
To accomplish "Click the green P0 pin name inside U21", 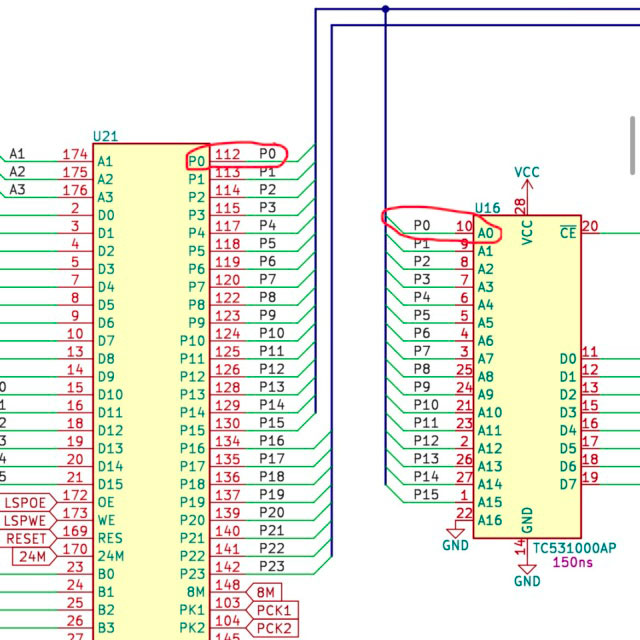I will 196,161.
